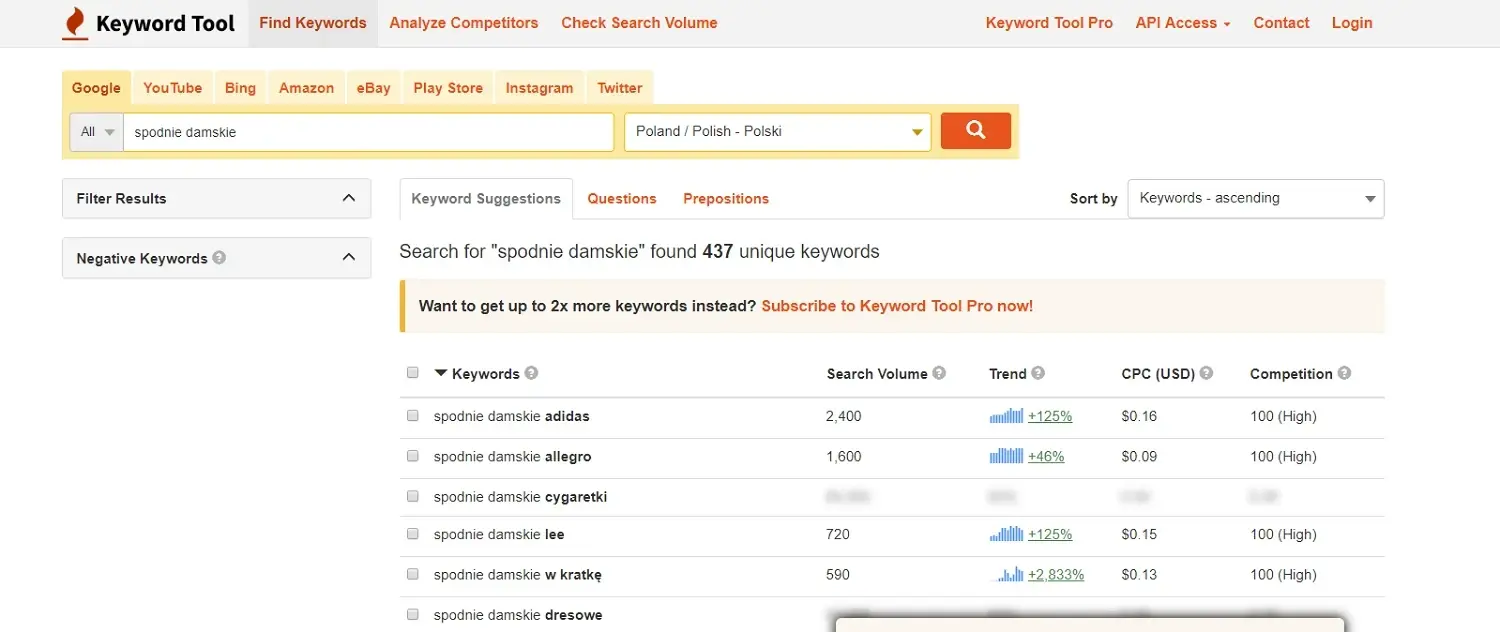
Task: Check the spodnie damskie cygaretki row
Action: tap(413, 496)
